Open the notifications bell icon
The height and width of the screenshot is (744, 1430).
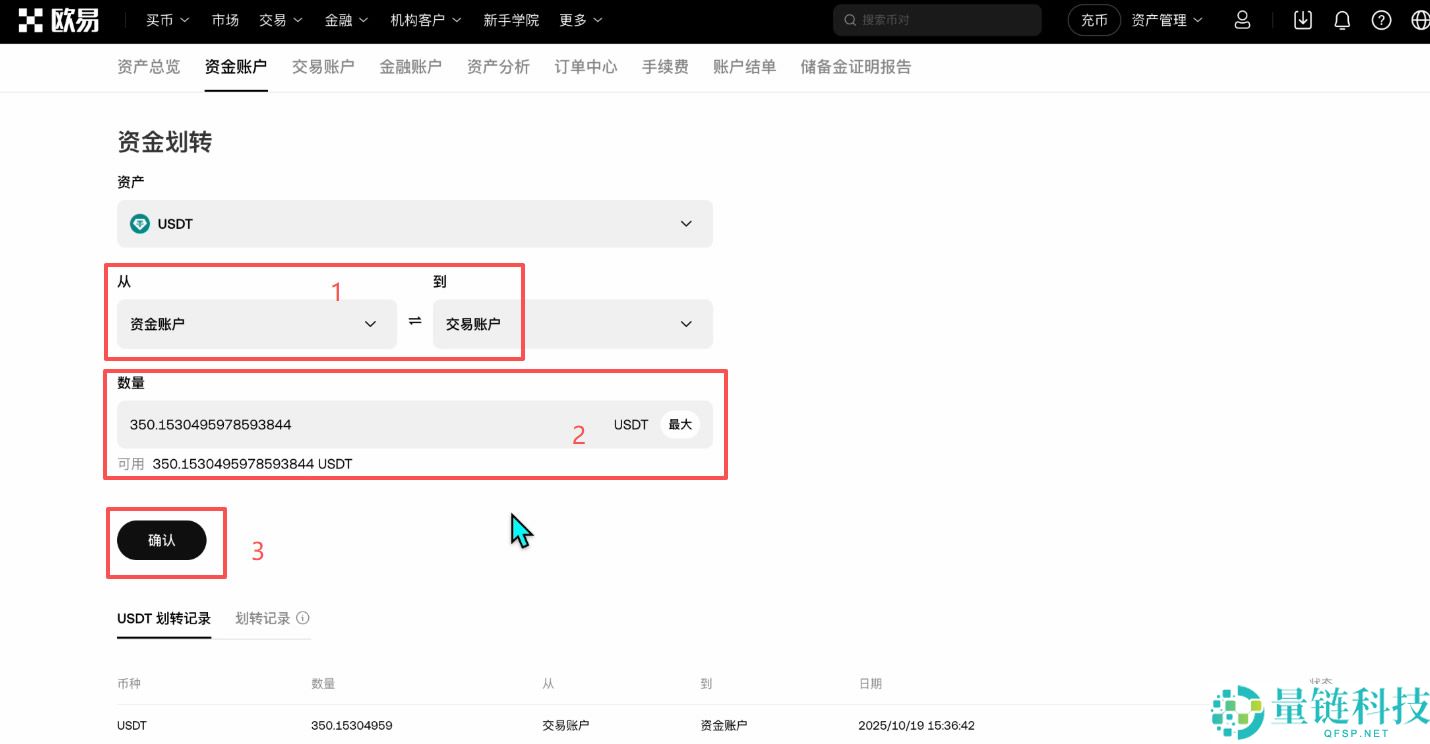tap(1342, 19)
